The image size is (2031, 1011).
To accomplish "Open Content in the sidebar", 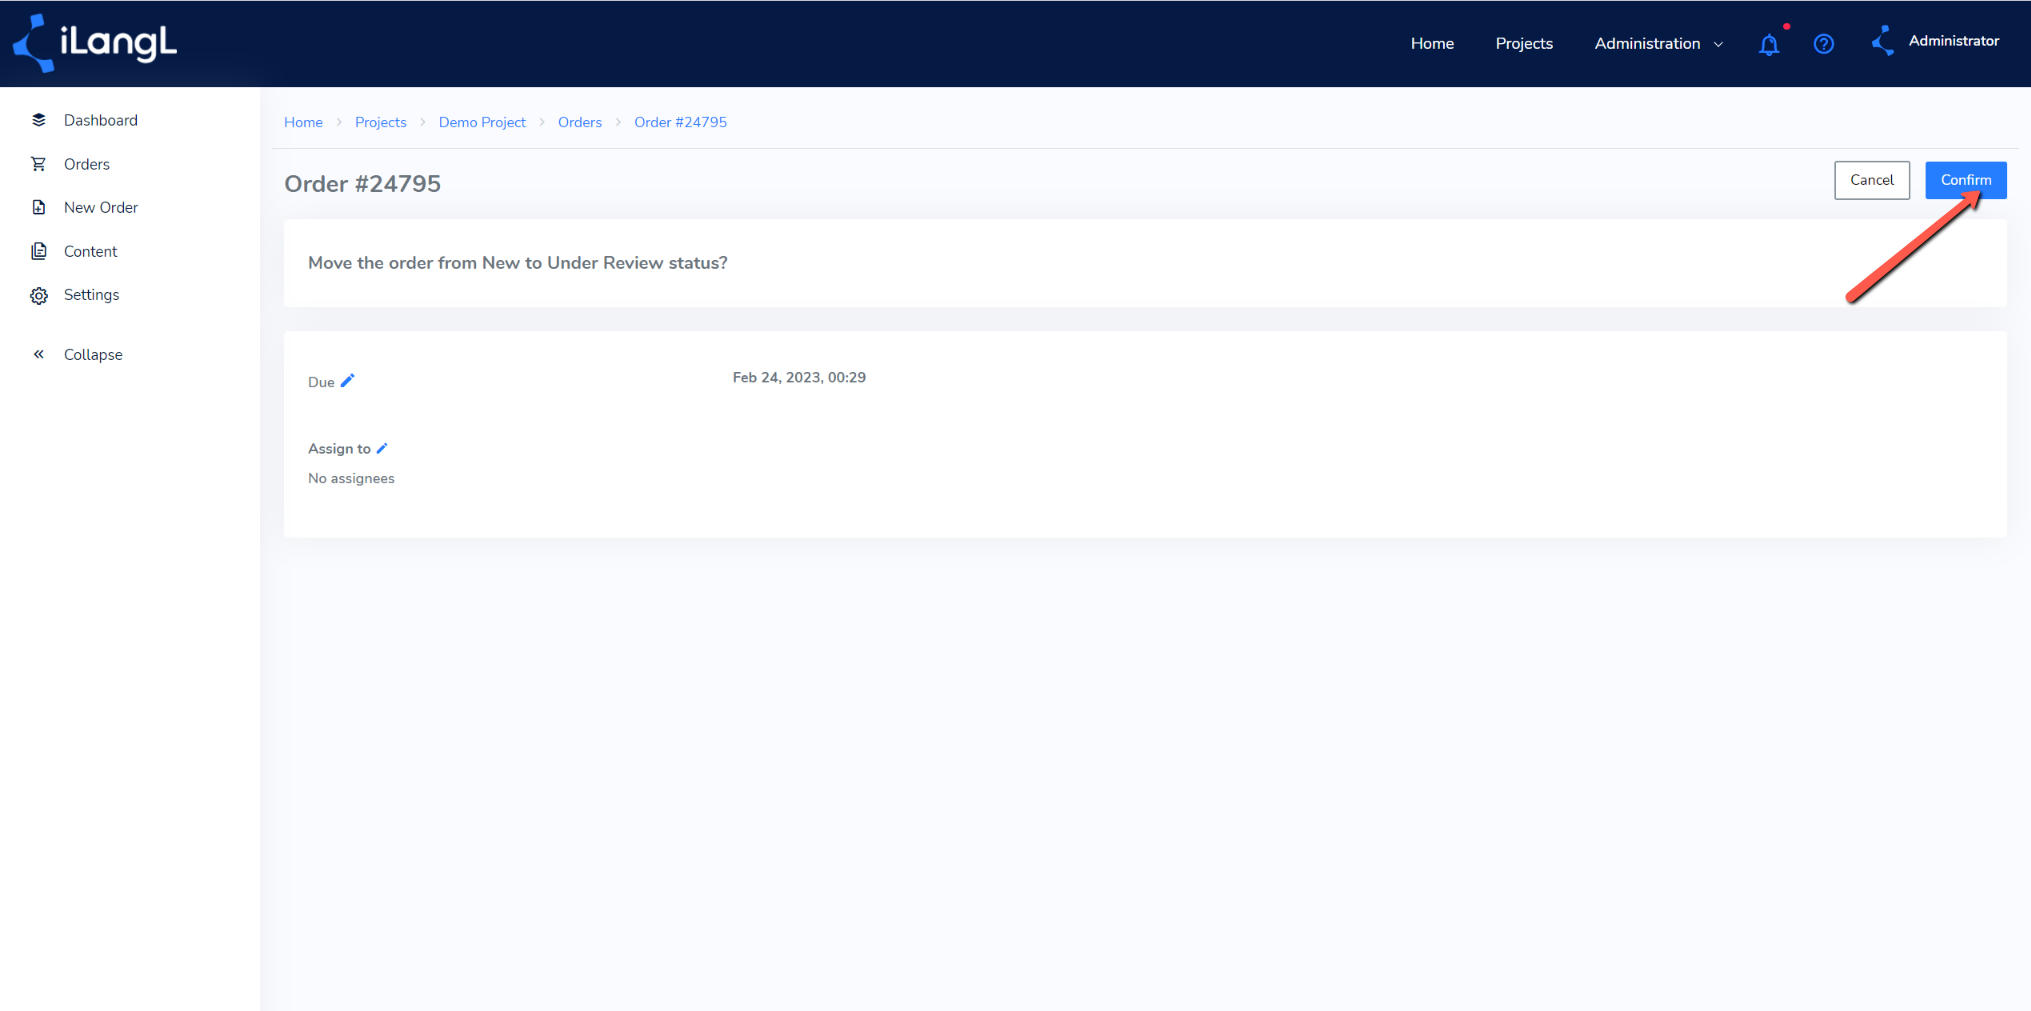I will [91, 251].
